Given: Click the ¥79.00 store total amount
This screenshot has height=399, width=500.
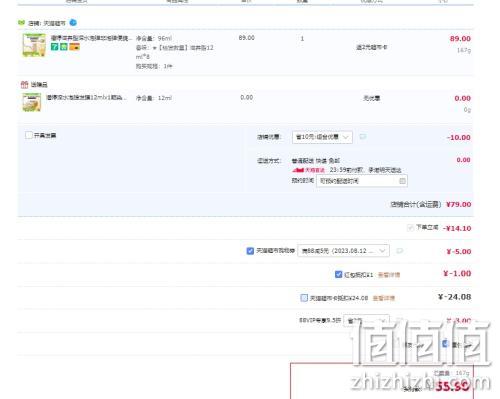Looking at the screenshot, I should click(x=459, y=204).
